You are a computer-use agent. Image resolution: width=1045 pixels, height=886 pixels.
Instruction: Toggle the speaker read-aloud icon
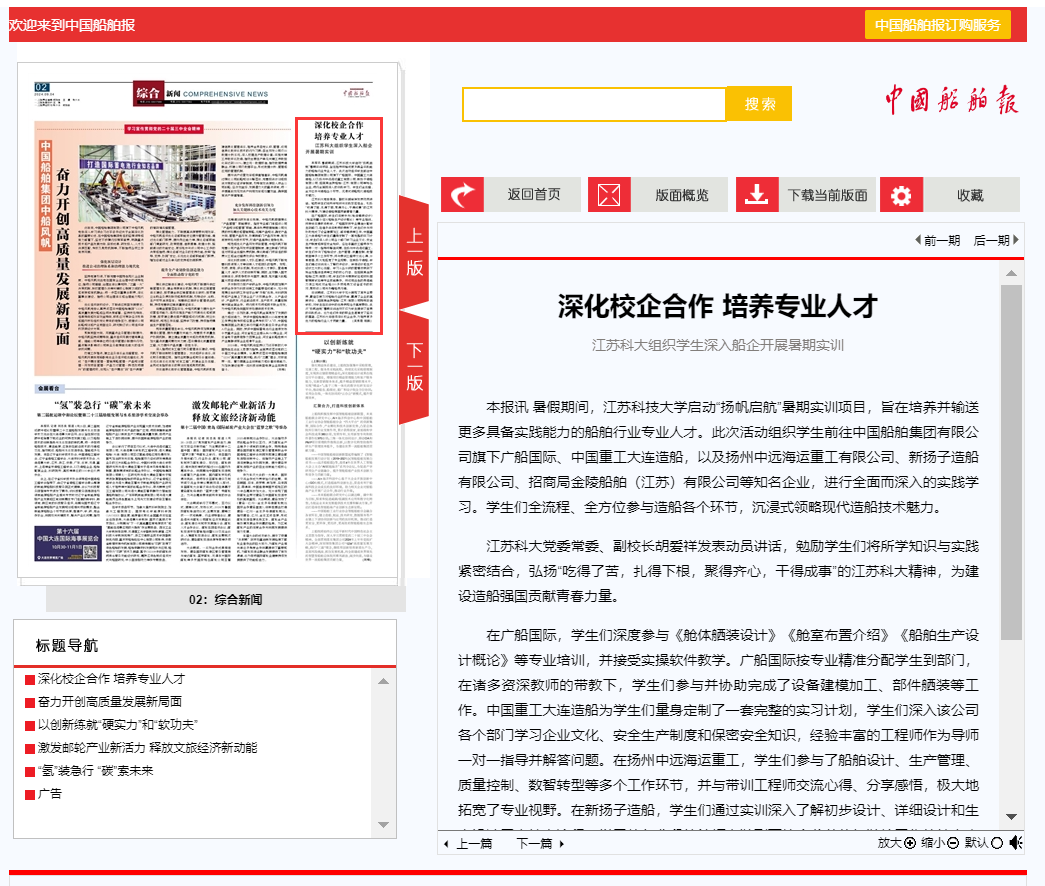(x=1015, y=843)
